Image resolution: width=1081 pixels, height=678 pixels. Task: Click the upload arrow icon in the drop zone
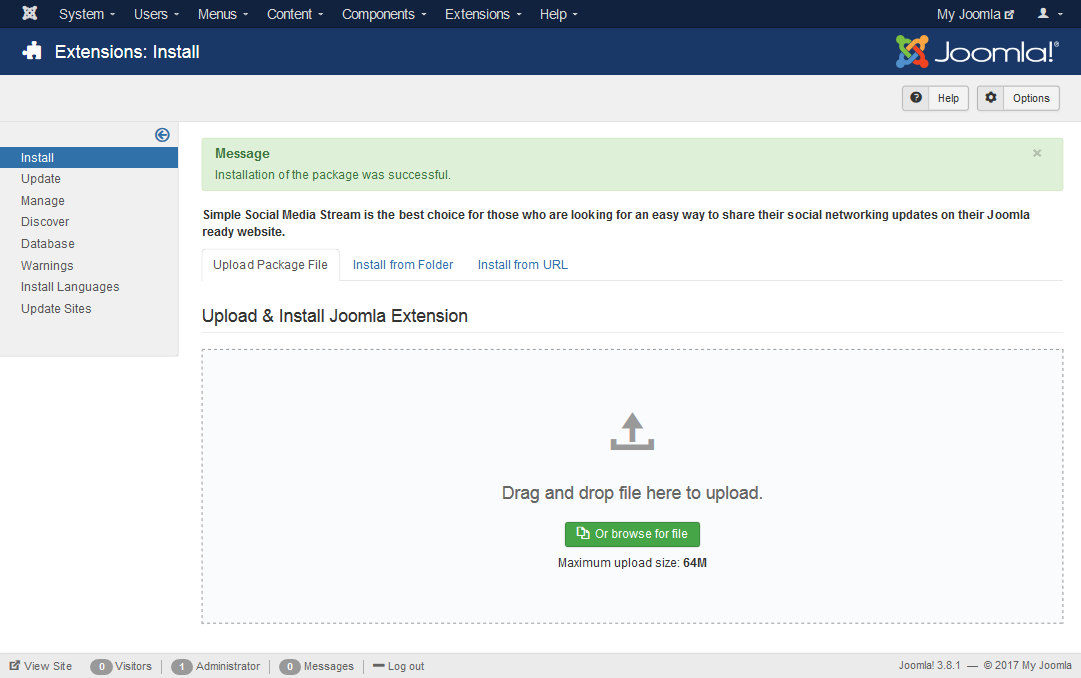tap(632, 431)
